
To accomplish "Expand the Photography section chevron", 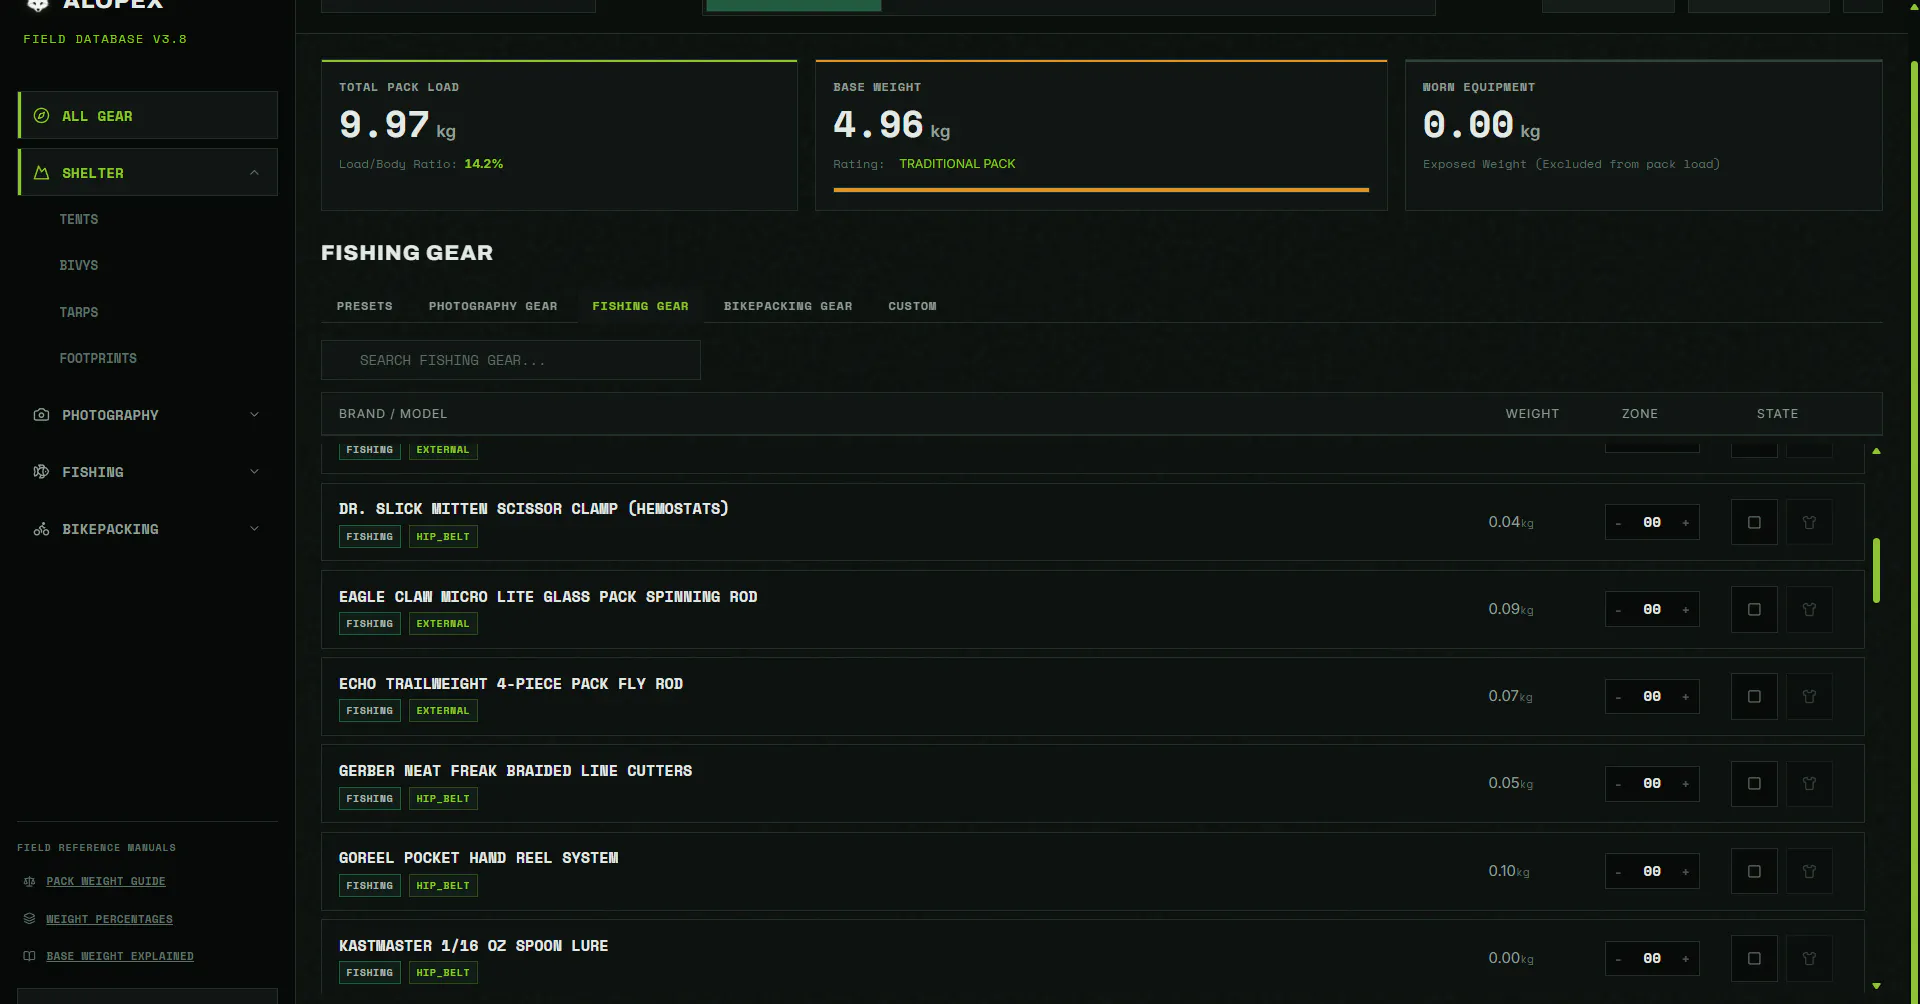I will [x=254, y=415].
